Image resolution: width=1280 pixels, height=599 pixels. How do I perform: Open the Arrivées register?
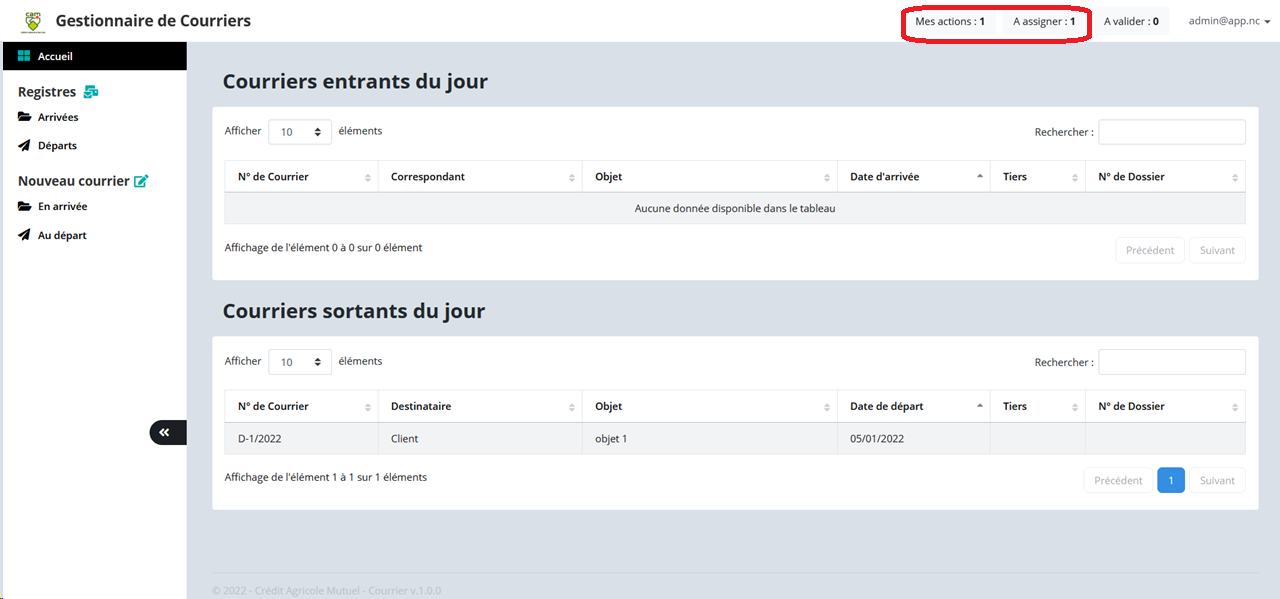coord(58,117)
